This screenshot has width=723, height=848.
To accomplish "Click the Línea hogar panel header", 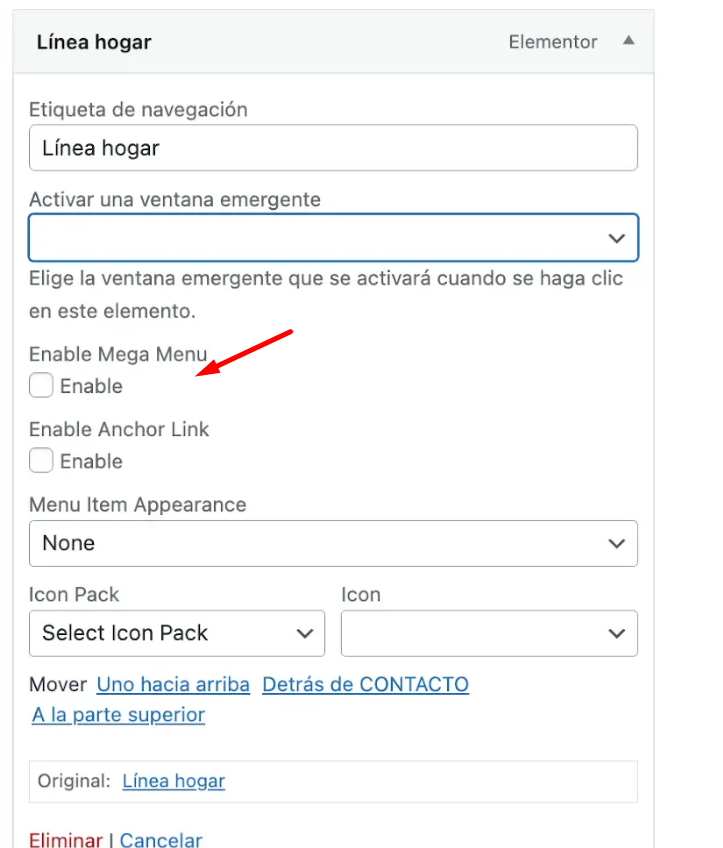I will coord(333,42).
